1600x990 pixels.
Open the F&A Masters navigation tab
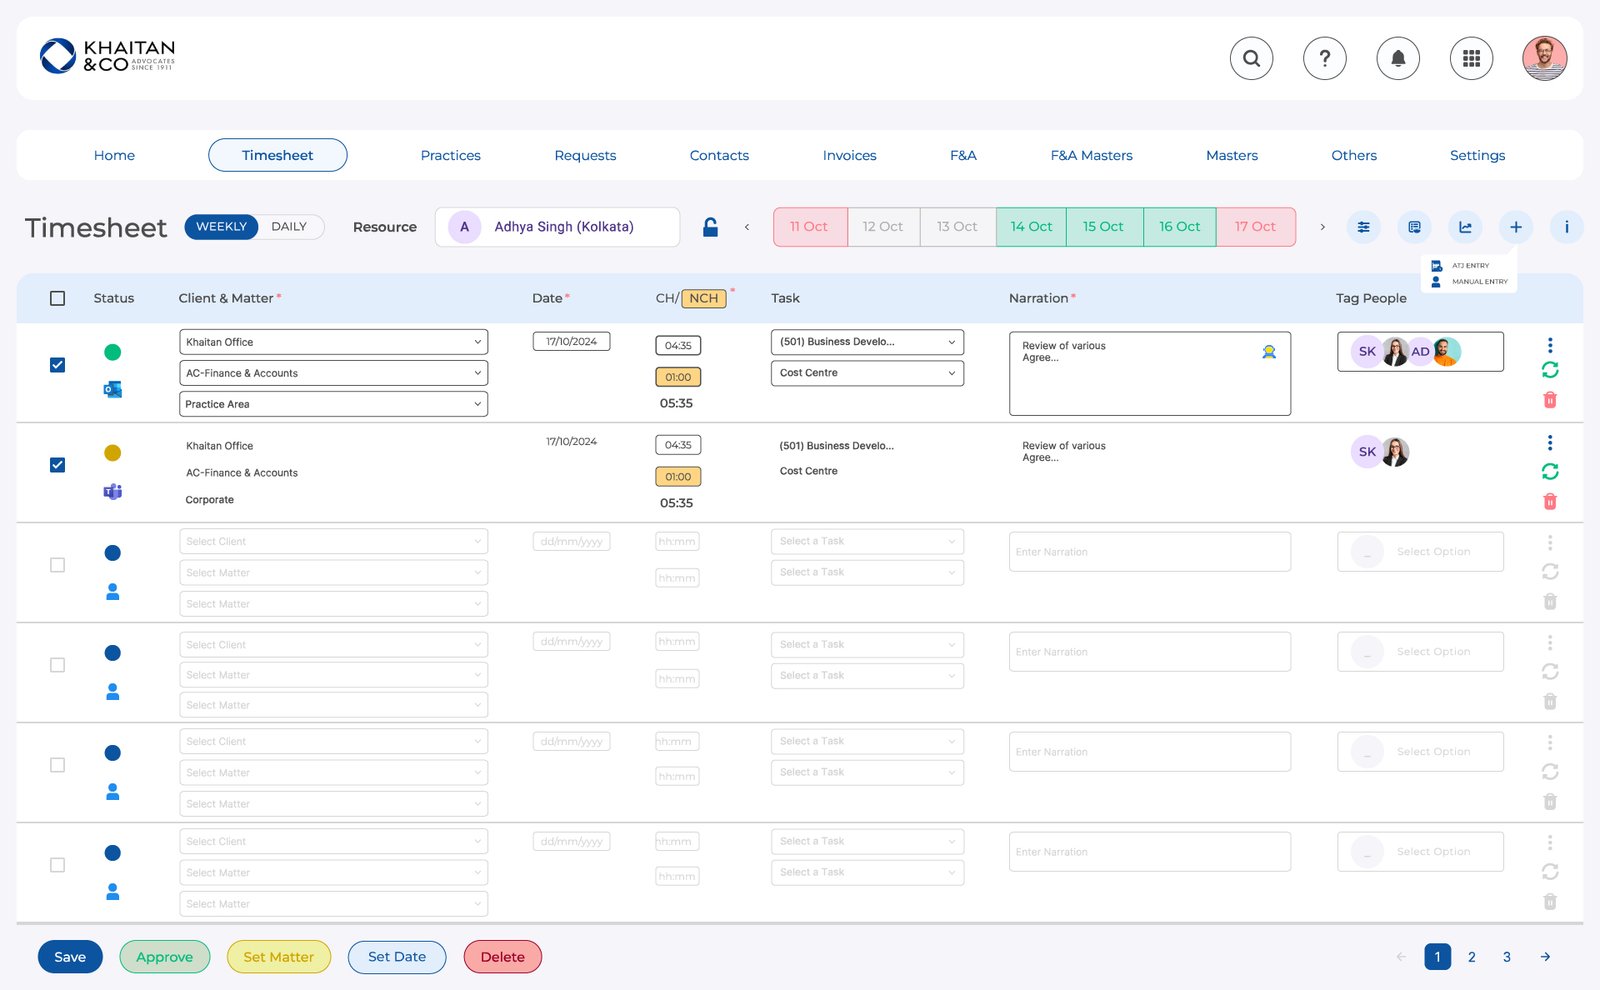[x=1091, y=155]
